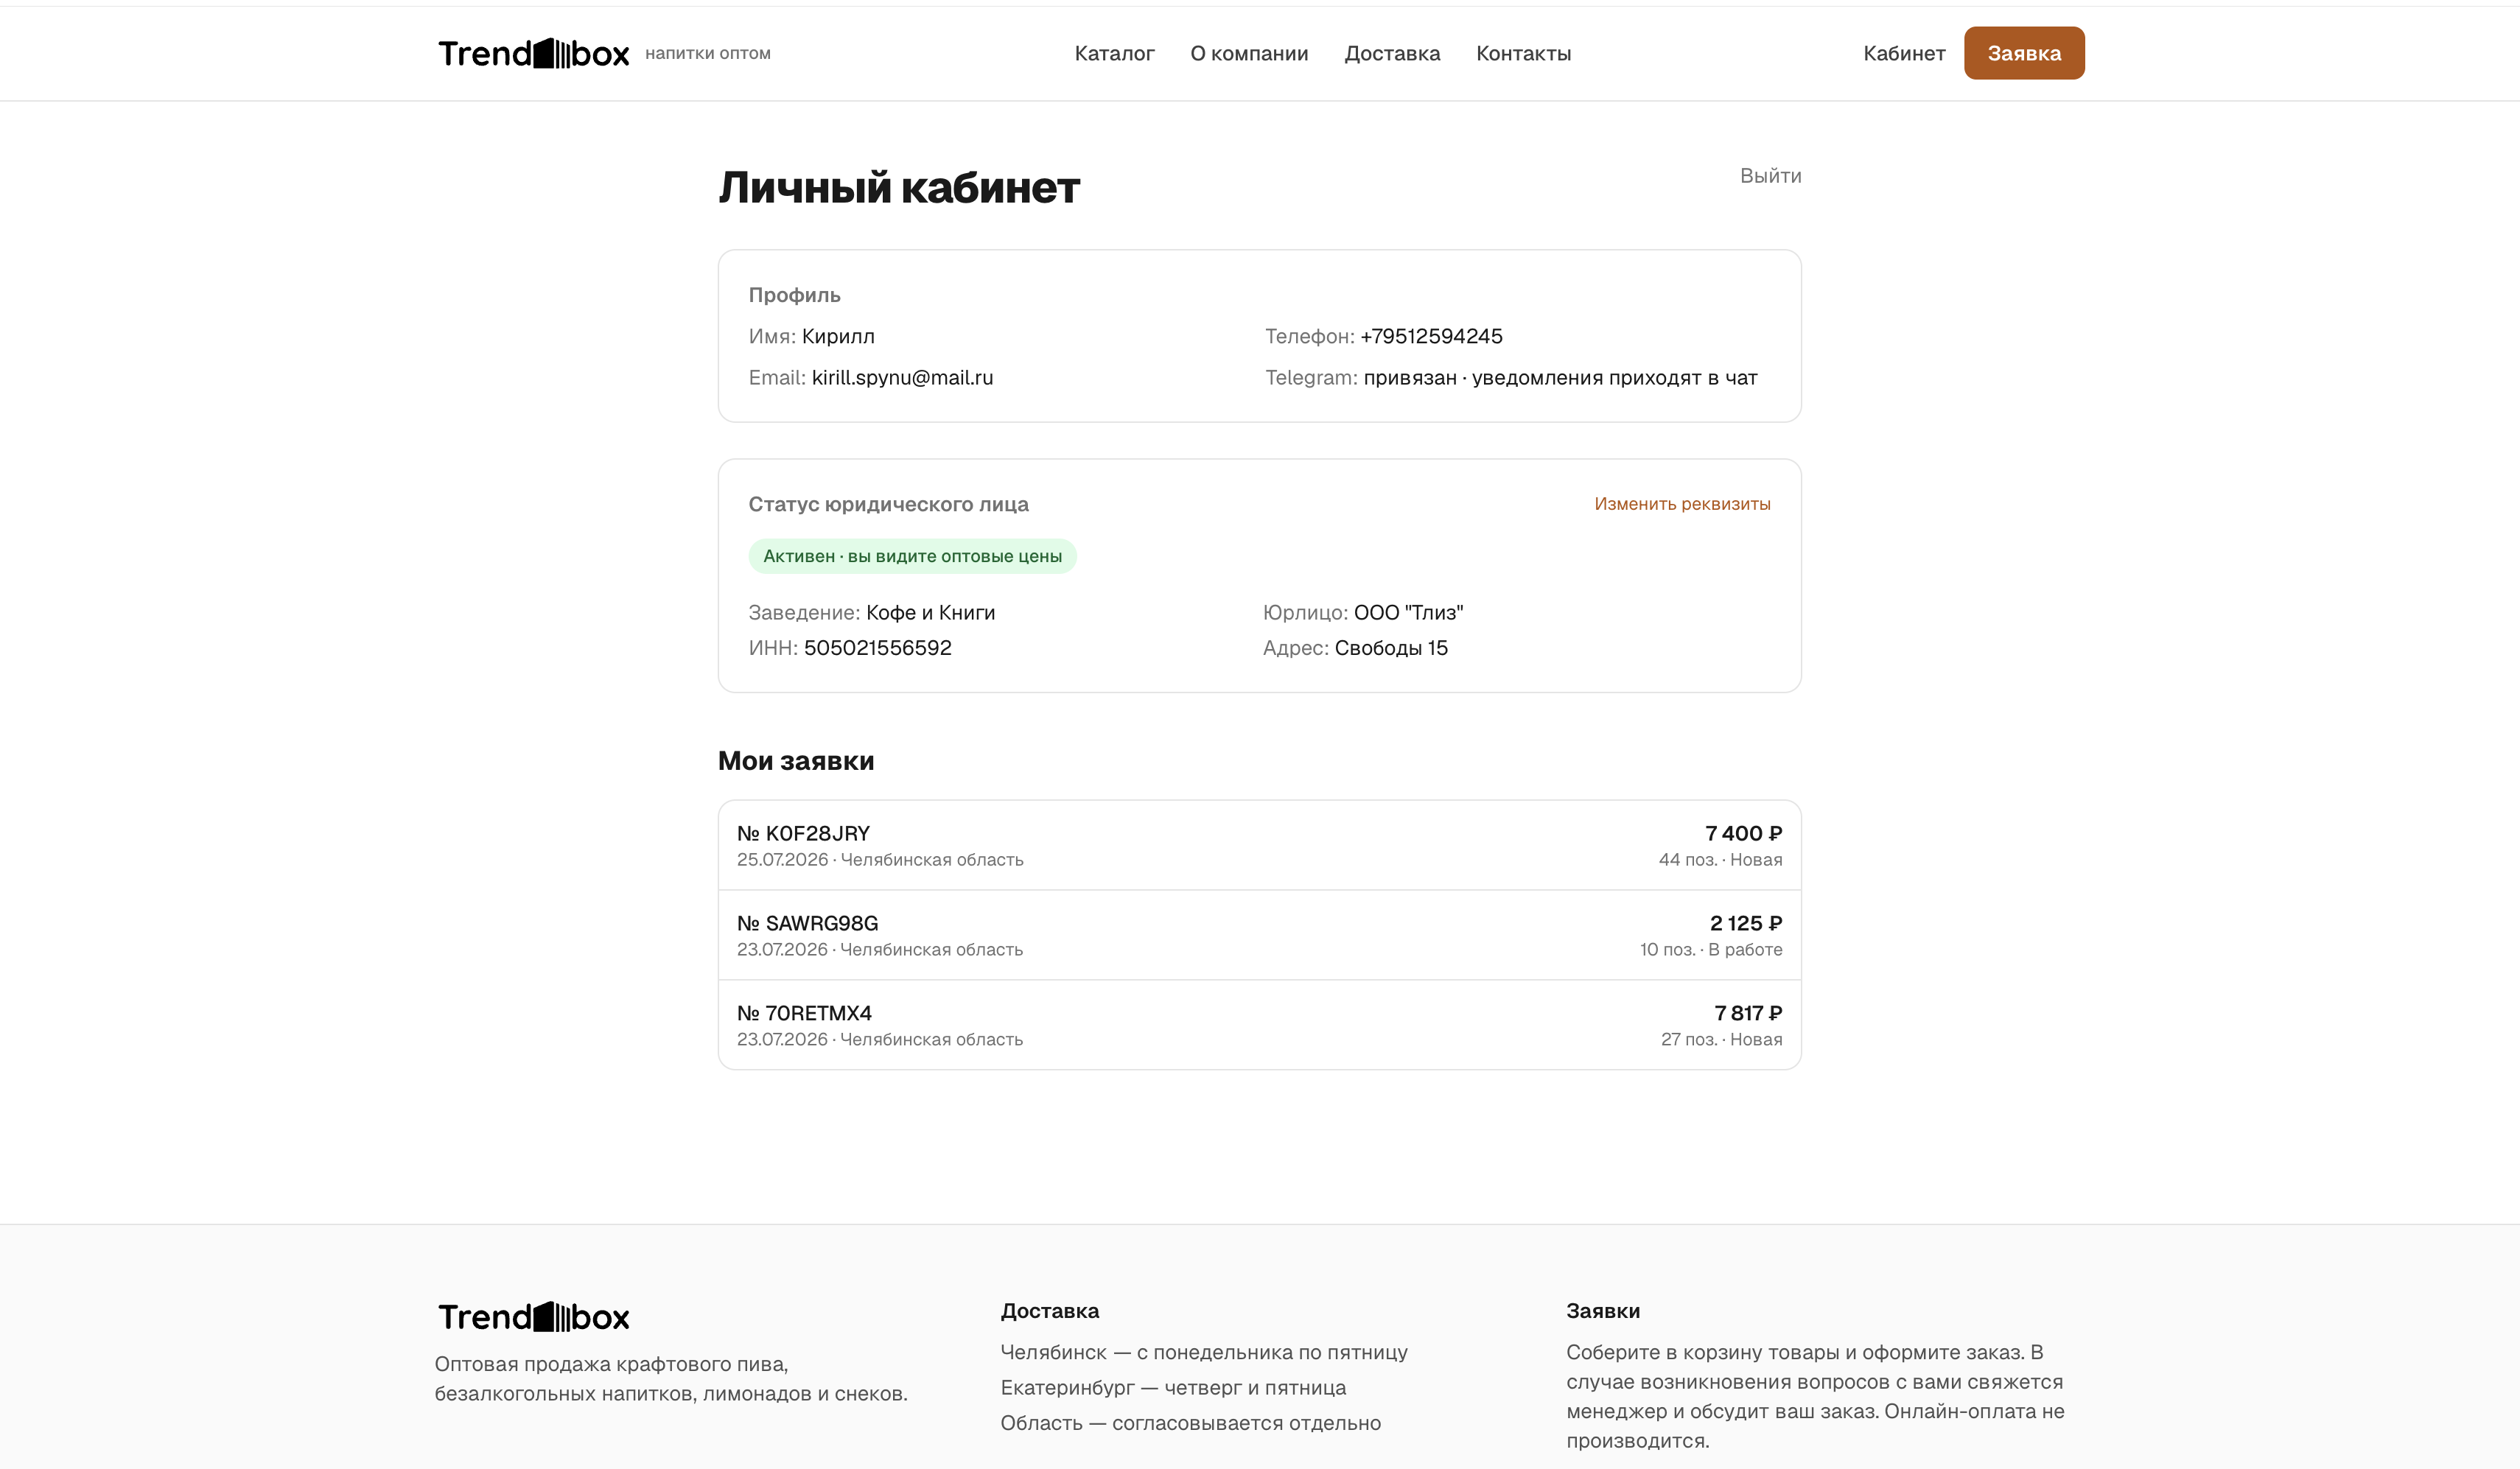Click the footer Заявки heading
The image size is (2520, 1469).
(1603, 1311)
